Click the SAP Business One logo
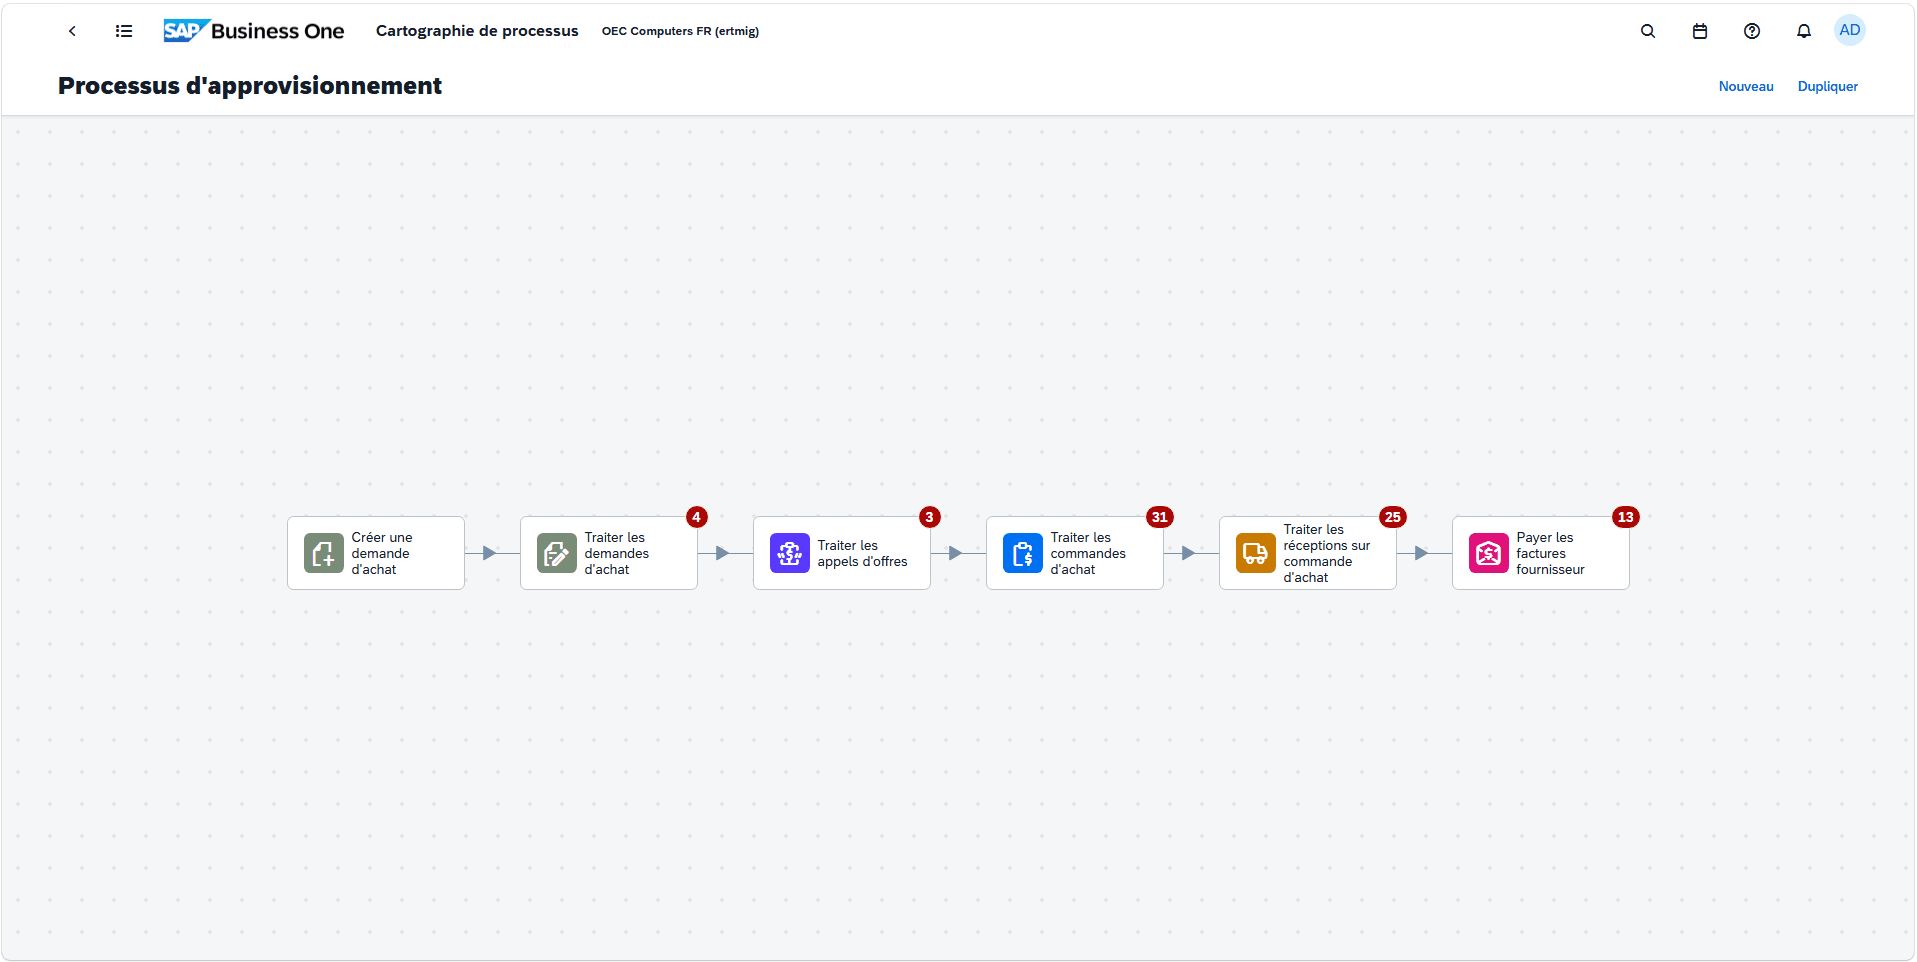 point(254,31)
